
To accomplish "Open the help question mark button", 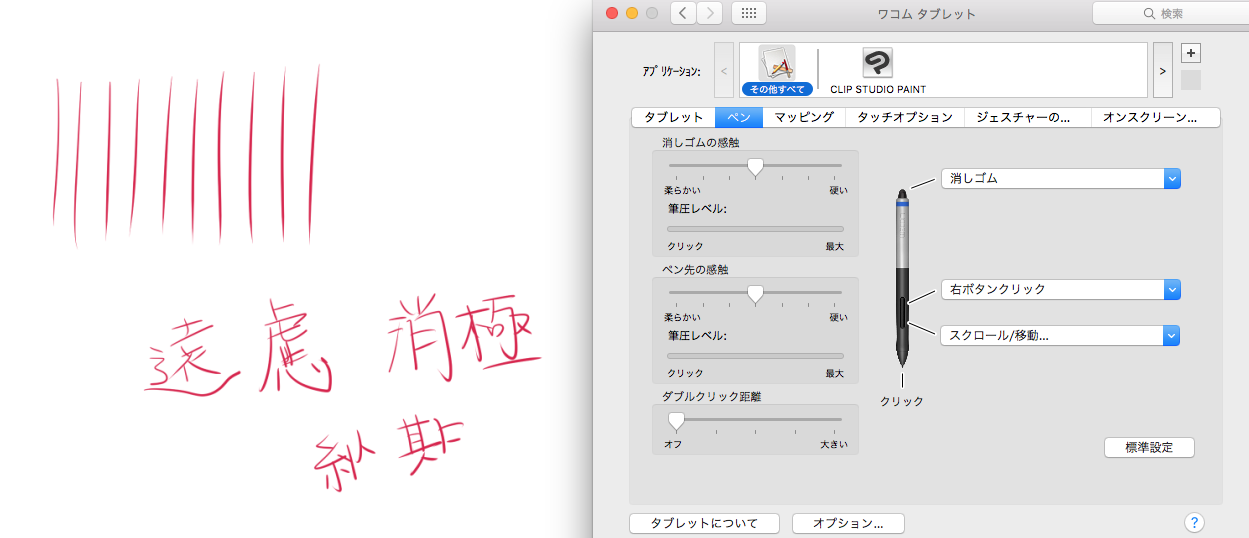I will click(1193, 522).
